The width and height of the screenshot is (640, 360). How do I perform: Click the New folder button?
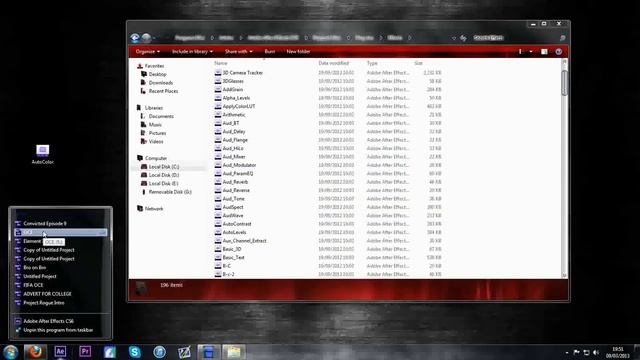point(298,52)
